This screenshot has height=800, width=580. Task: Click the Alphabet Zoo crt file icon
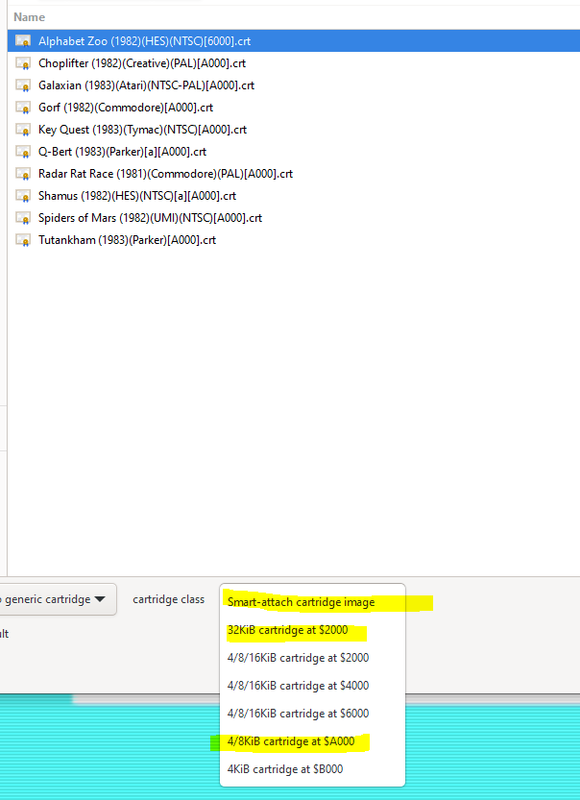[23, 41]
